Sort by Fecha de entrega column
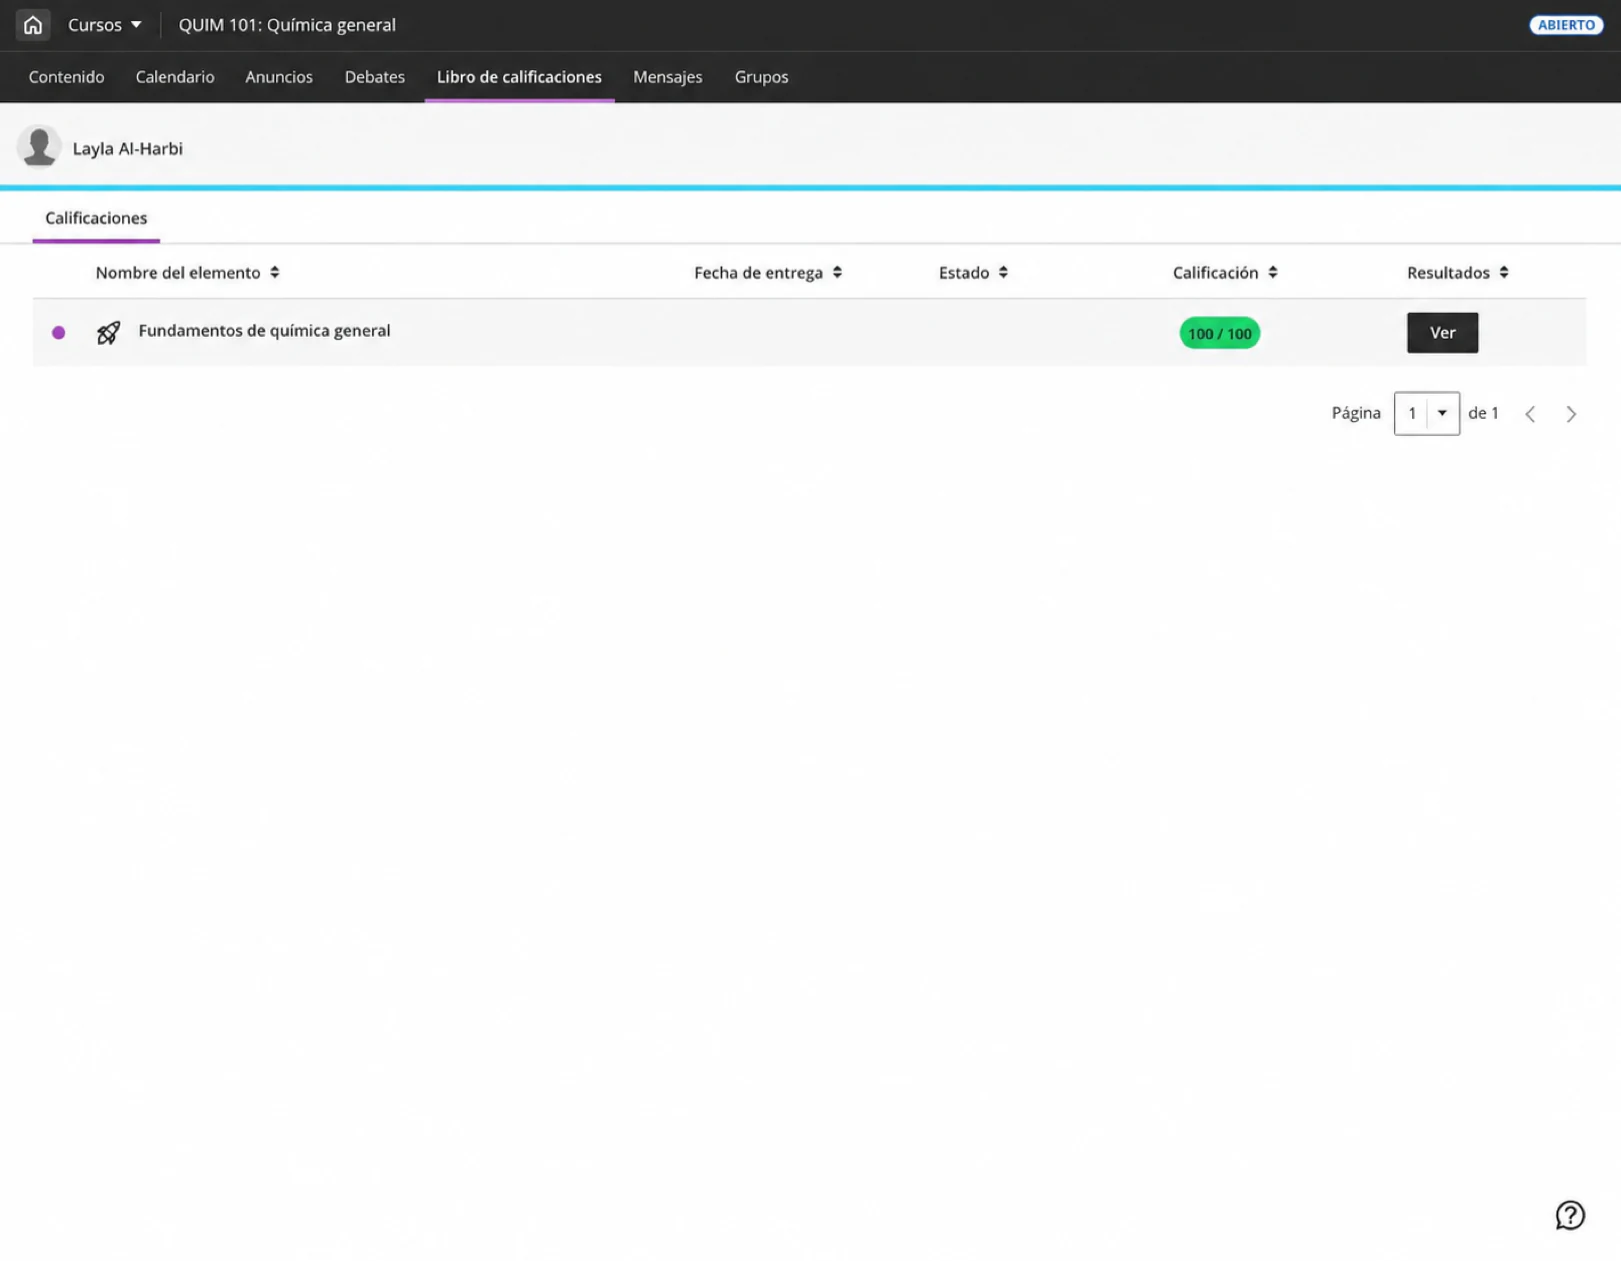 (x=768, y=273)
